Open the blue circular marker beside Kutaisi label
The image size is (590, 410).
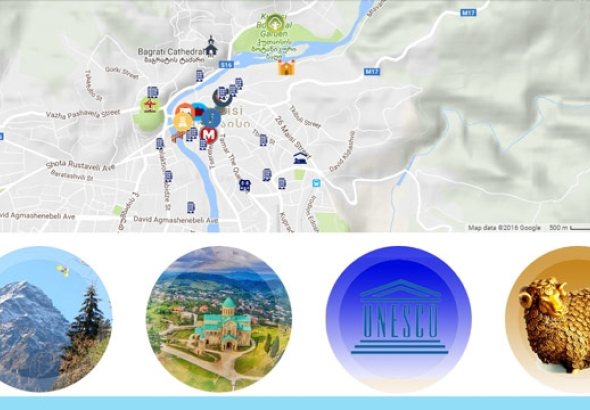coord(211,118)
